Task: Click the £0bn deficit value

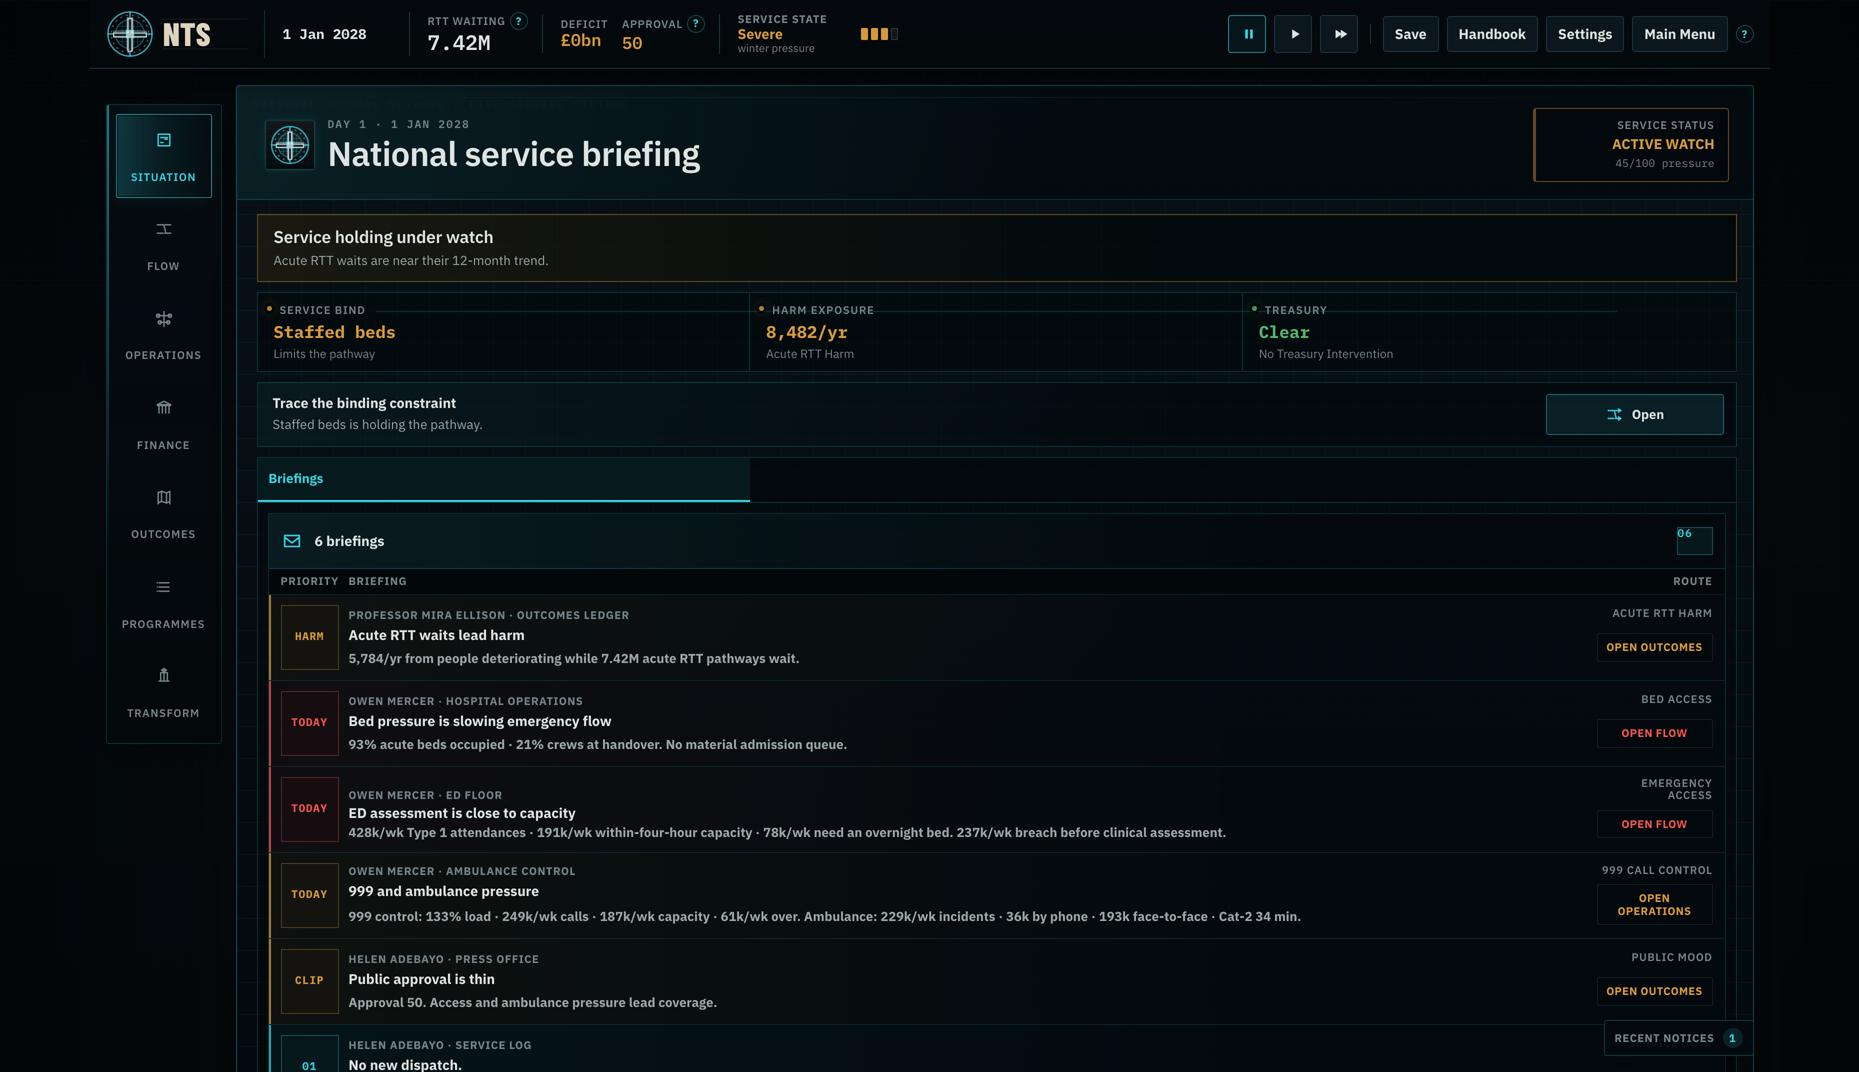Action: pos(581,41)
